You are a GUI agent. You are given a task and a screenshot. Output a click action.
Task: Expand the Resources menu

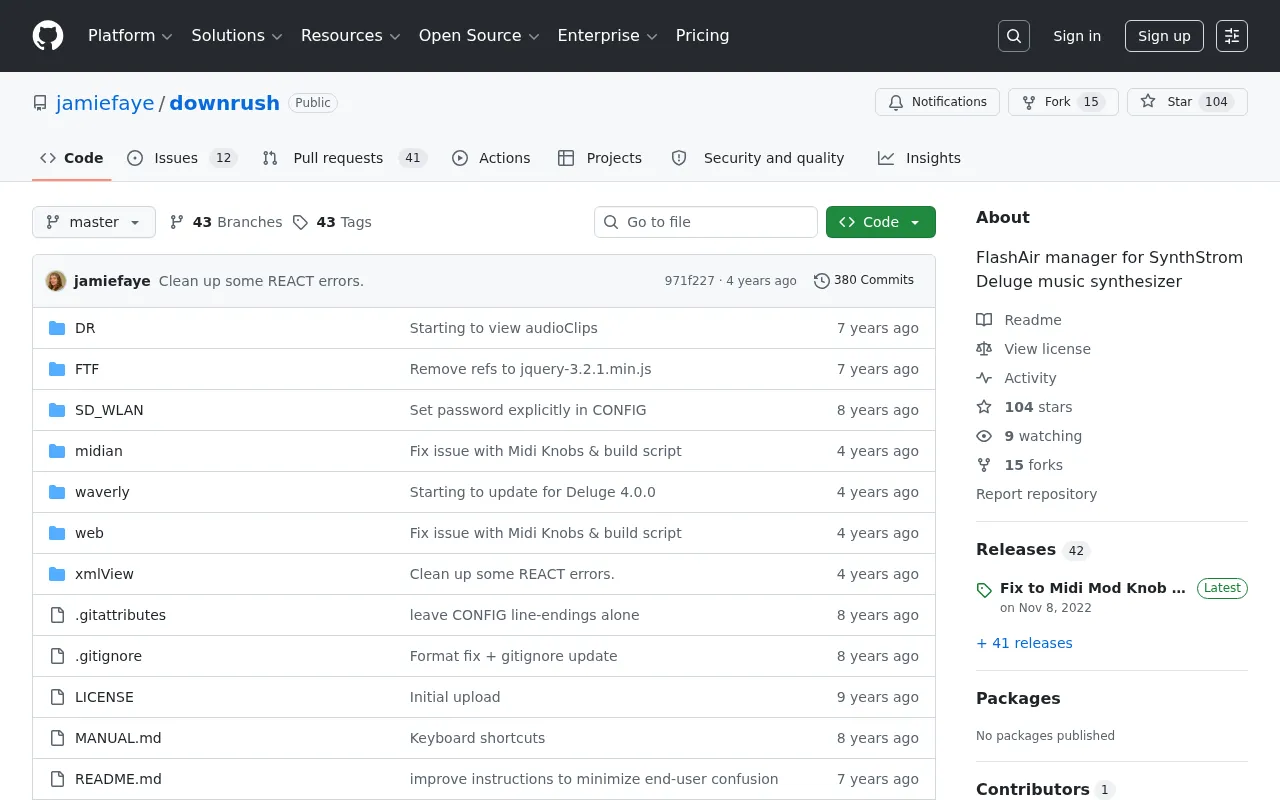350,36
